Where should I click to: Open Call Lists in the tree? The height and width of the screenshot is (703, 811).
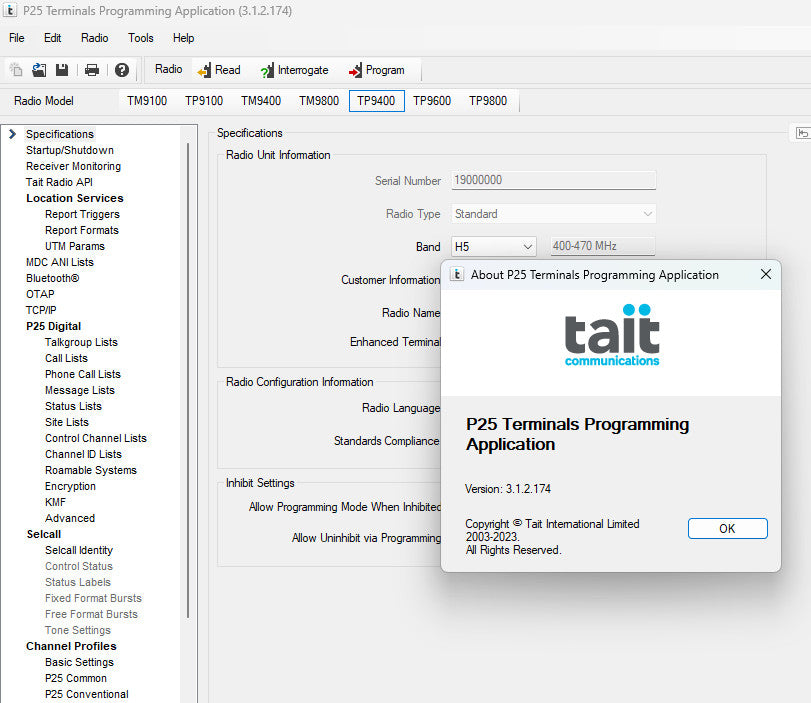(x=66, y=358)
